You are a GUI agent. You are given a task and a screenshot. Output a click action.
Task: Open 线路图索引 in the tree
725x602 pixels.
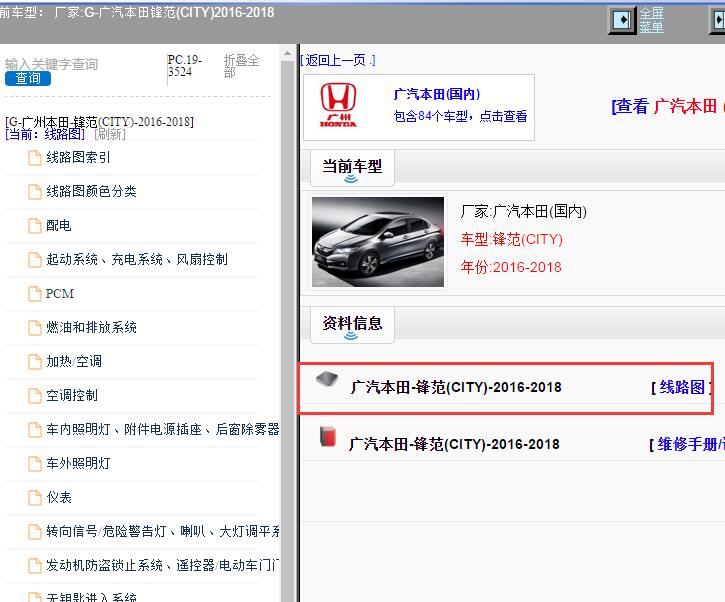click(x=78, y=158)
